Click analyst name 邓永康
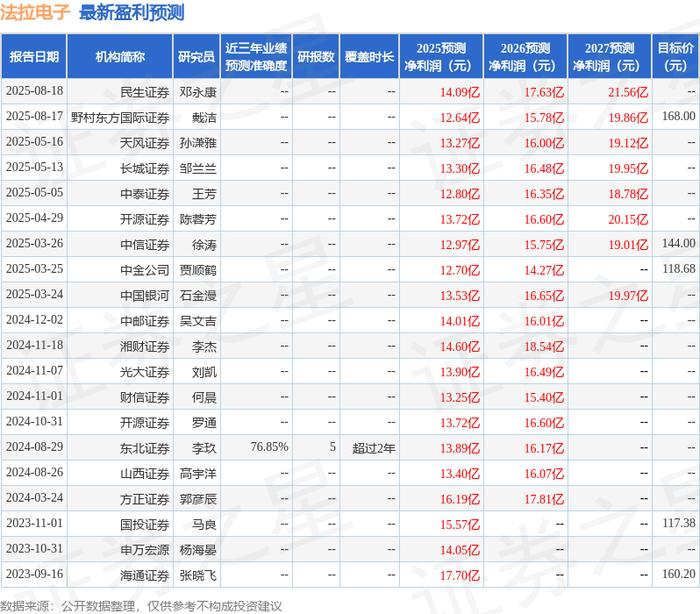This screenshot has width=700, height=614. (198, 92)
